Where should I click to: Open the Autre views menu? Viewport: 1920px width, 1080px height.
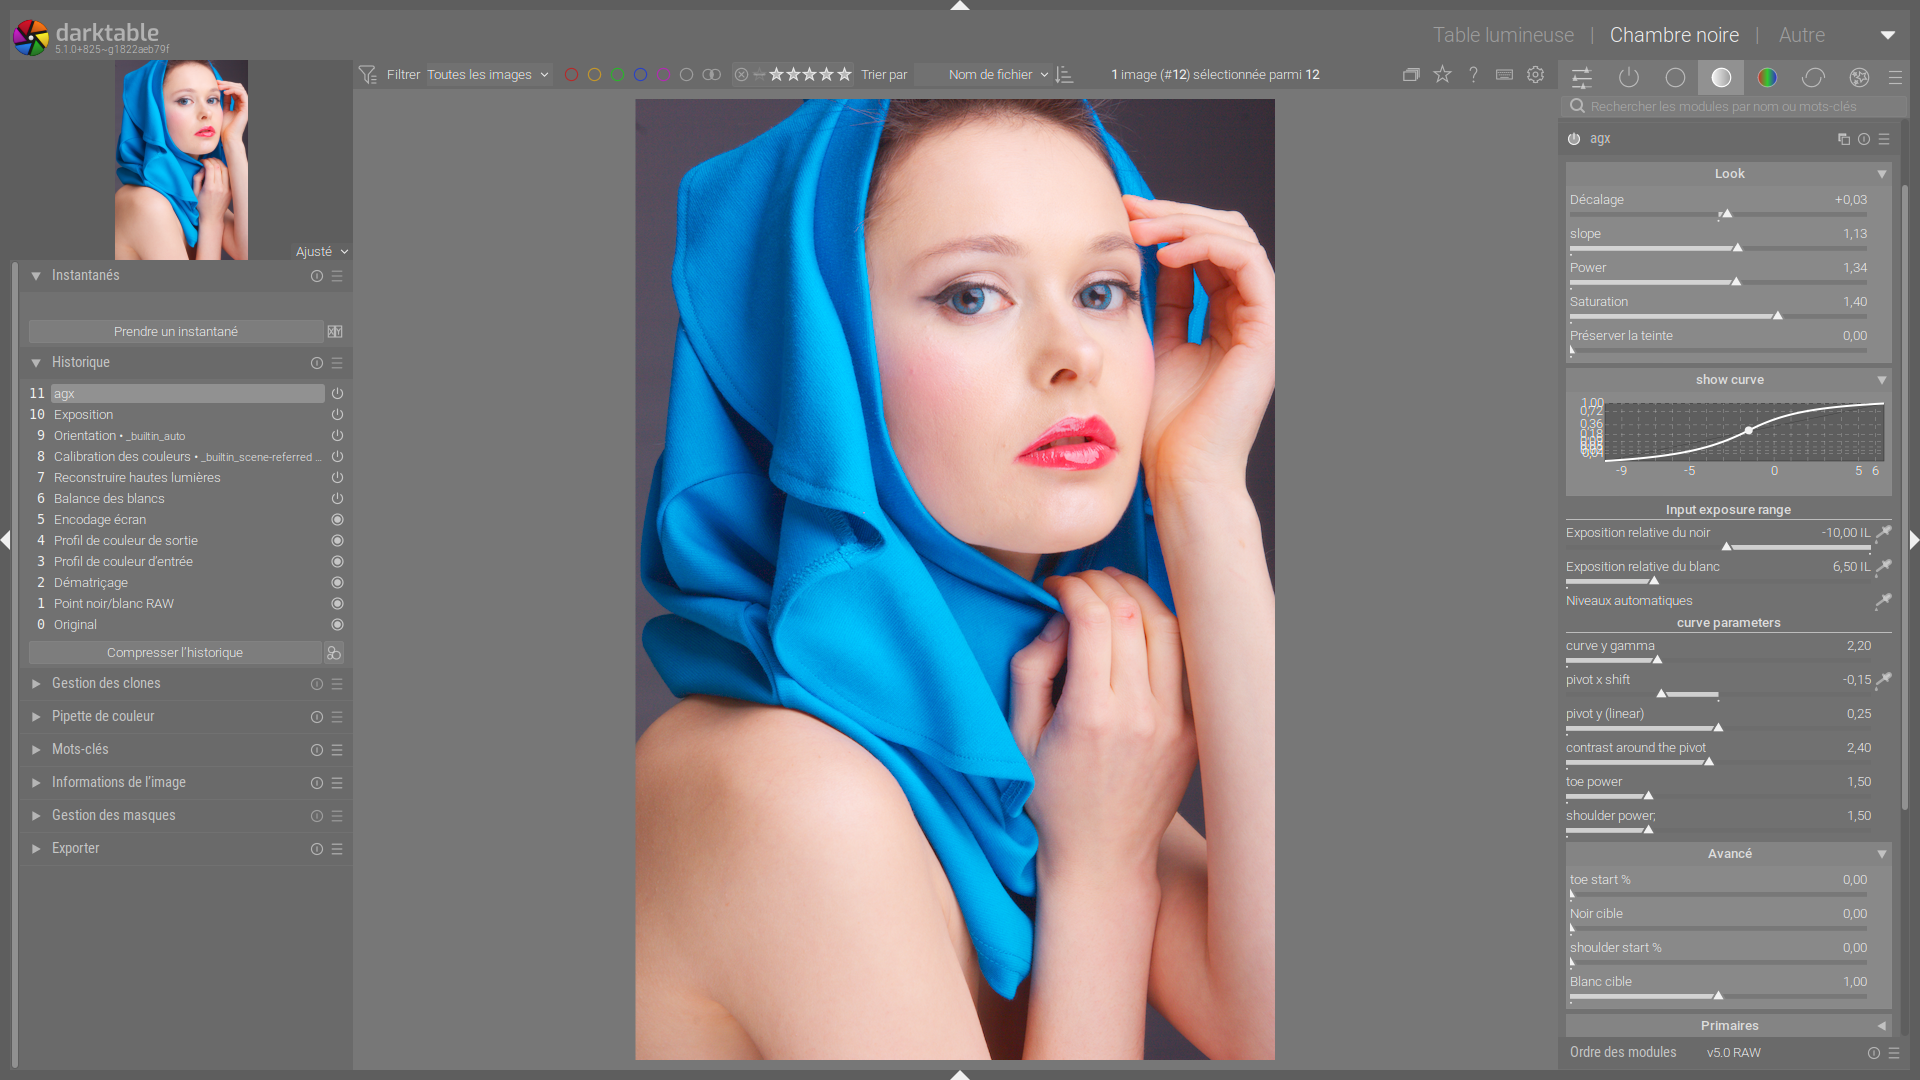(x=1801, y=35)
